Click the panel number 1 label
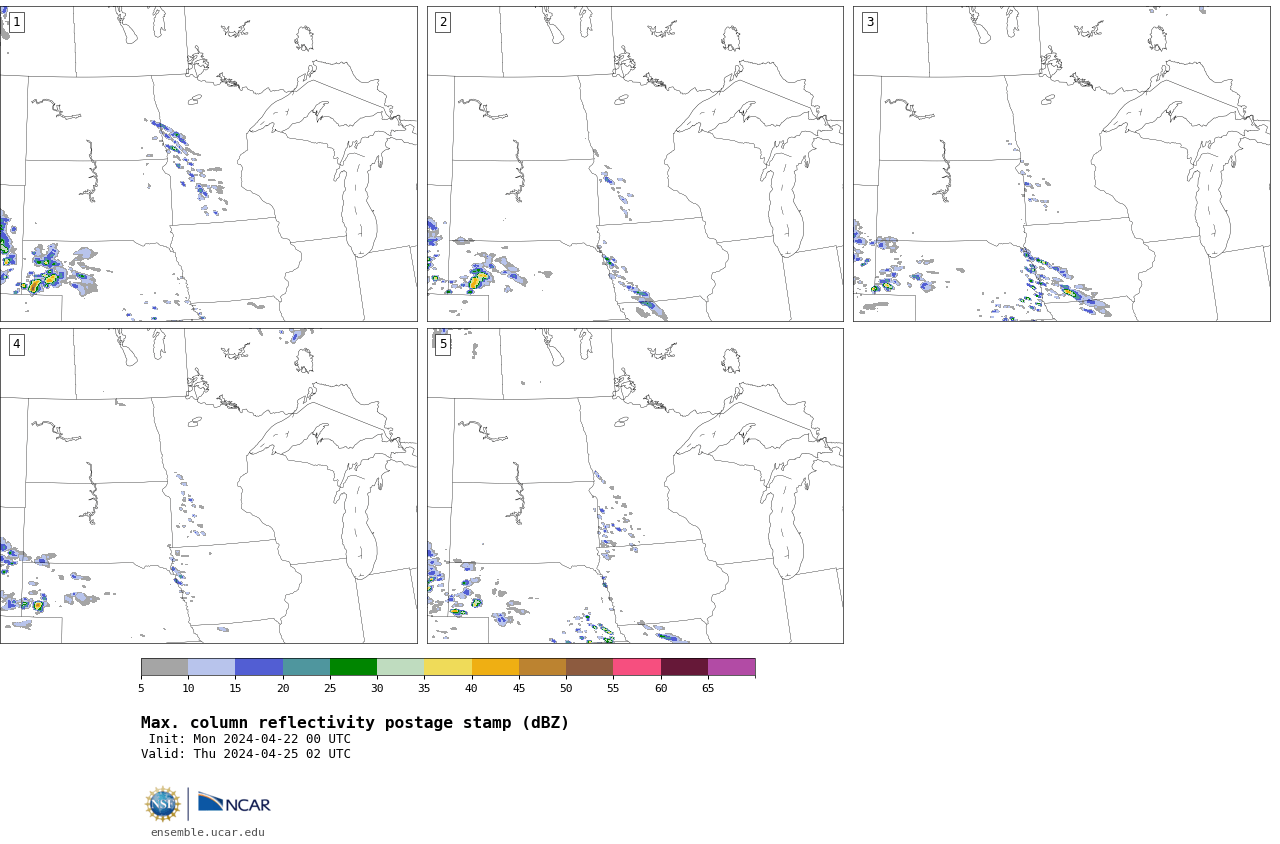Viewport: 1280px width, 844px height. tap(16, 22)
